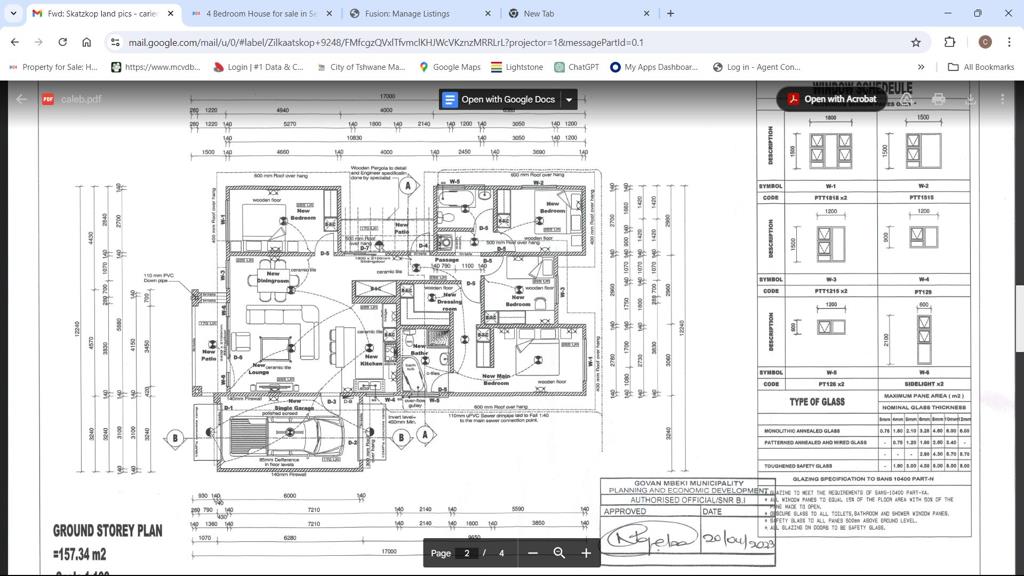Show hidden bookmarks with the overflow chevron
The height and width of the screenshot is (576, 1024).
(923, 67)
